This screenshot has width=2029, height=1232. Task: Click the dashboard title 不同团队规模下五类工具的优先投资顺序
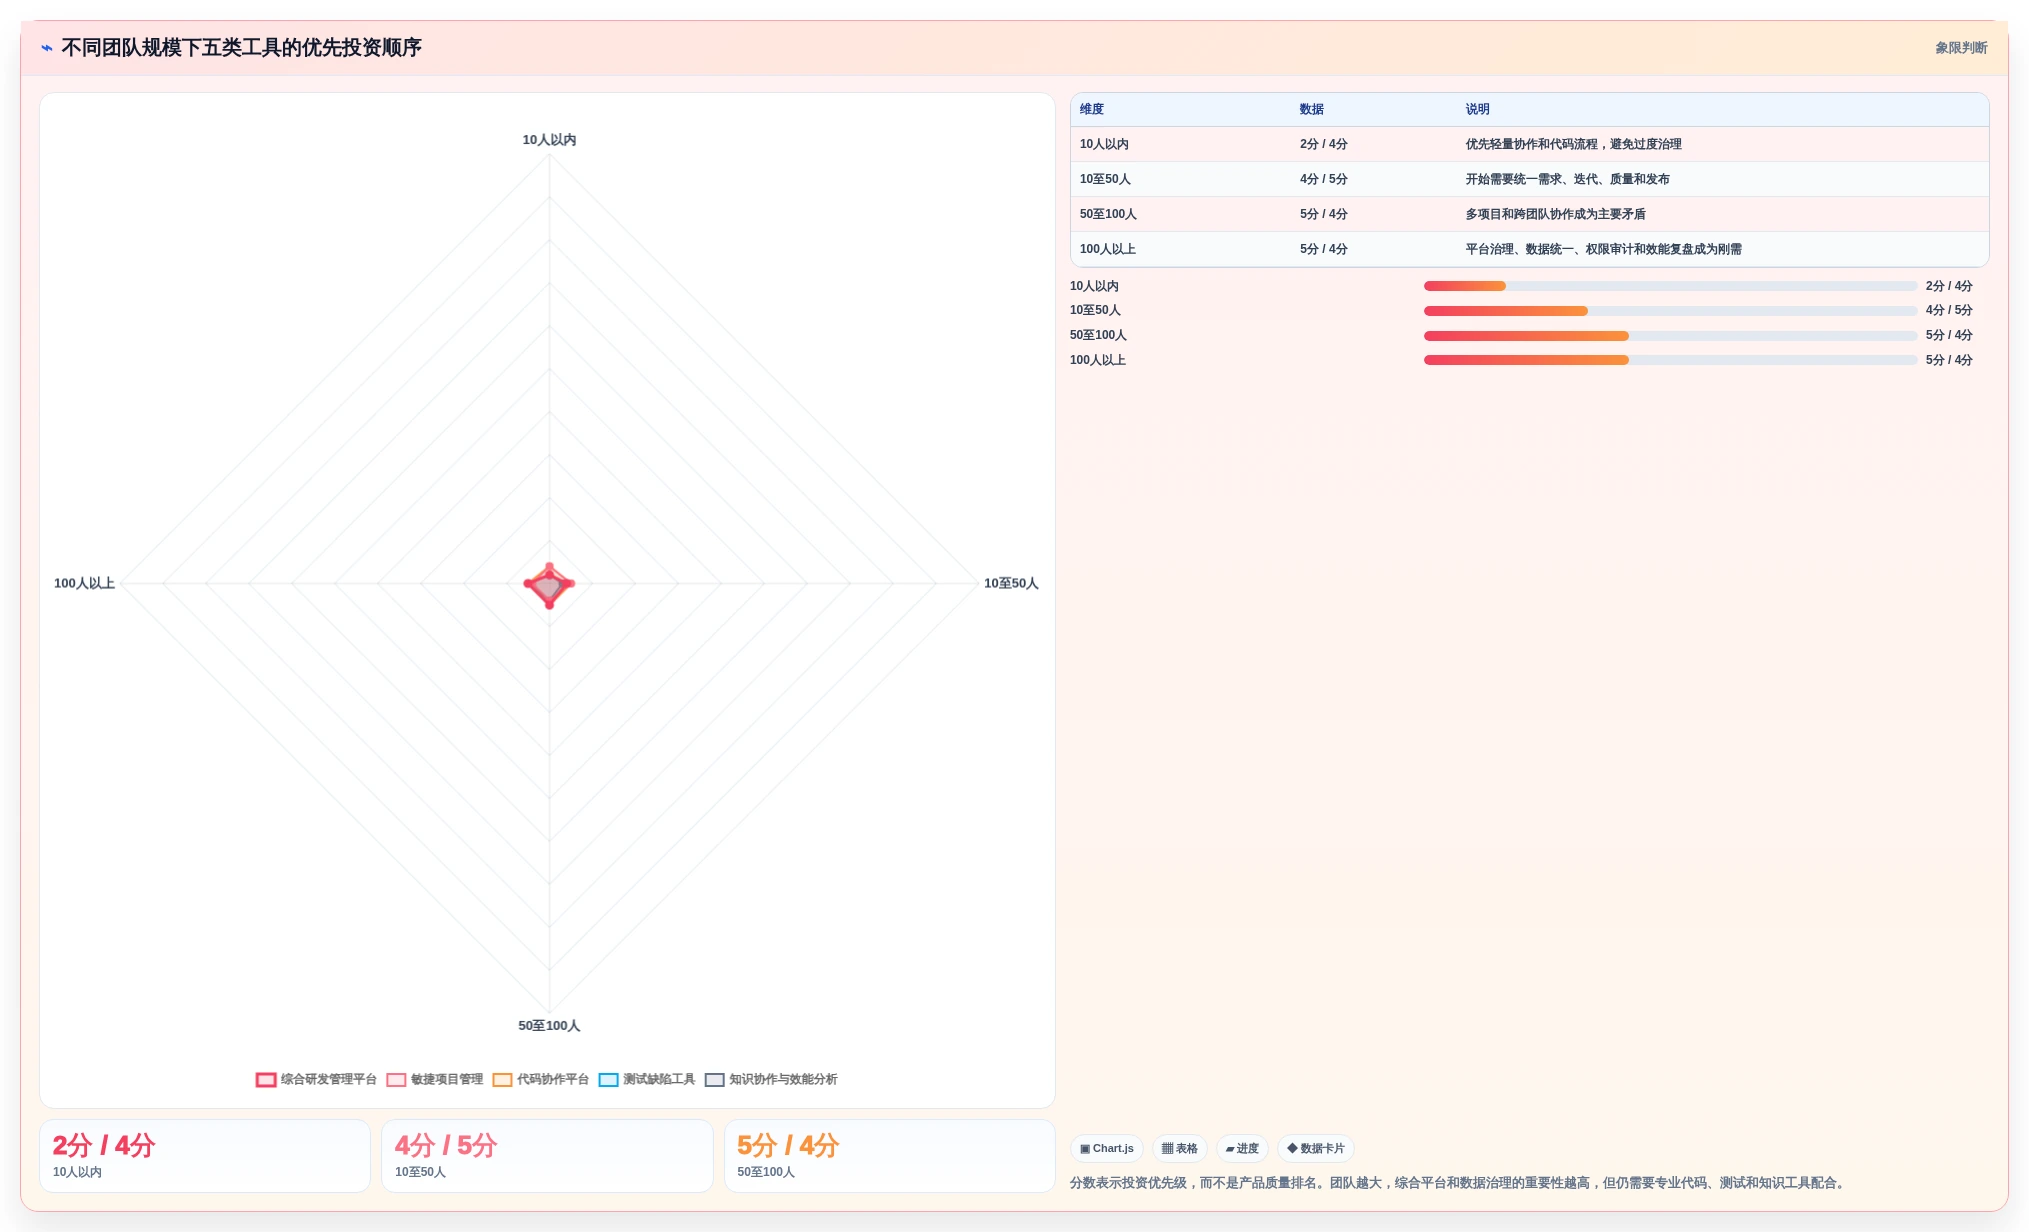click(241, 48)
